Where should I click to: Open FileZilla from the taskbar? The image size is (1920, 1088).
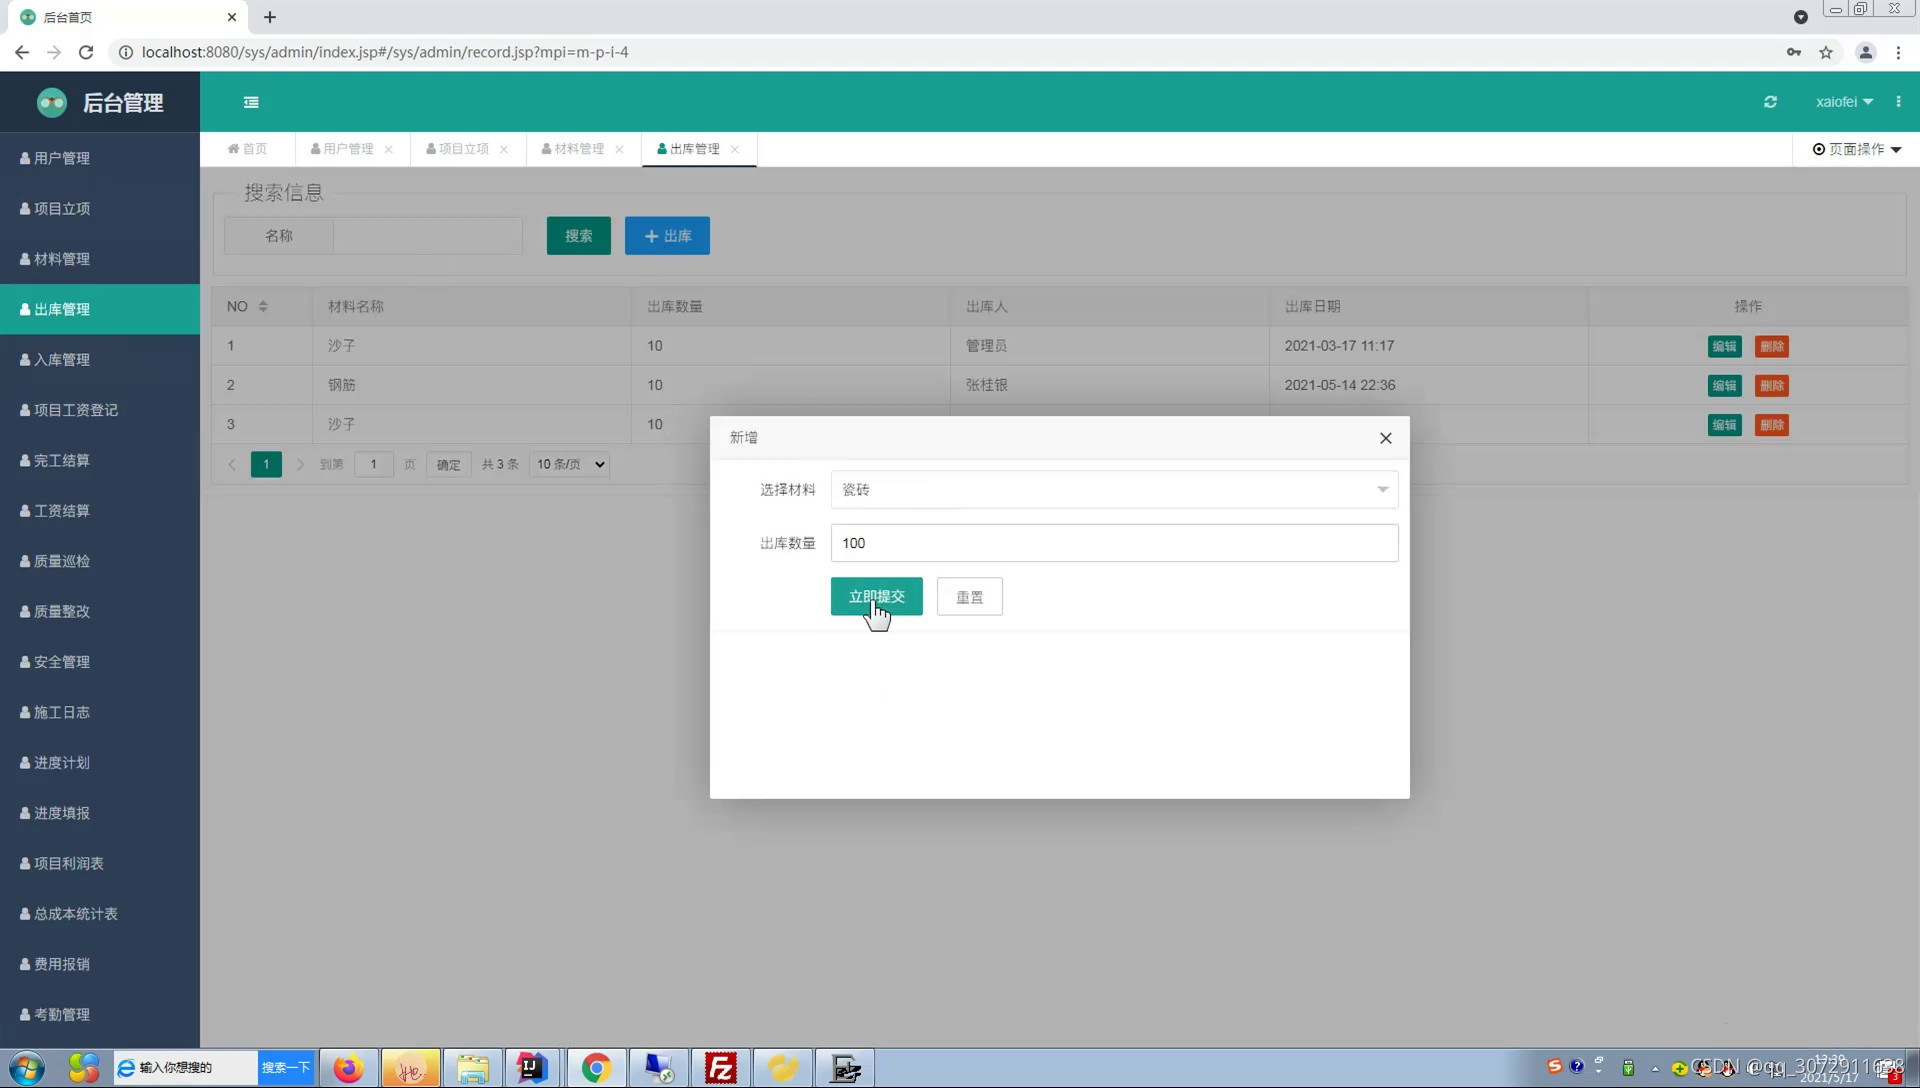tap(720, 1068)
